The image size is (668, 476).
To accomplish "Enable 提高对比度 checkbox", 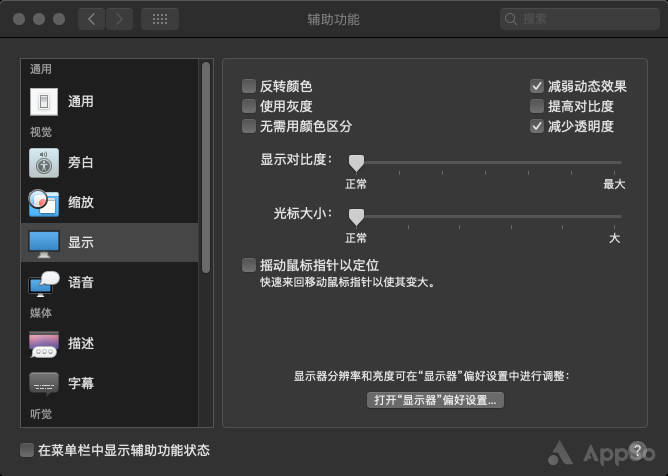I will click(x=537, y=106).
